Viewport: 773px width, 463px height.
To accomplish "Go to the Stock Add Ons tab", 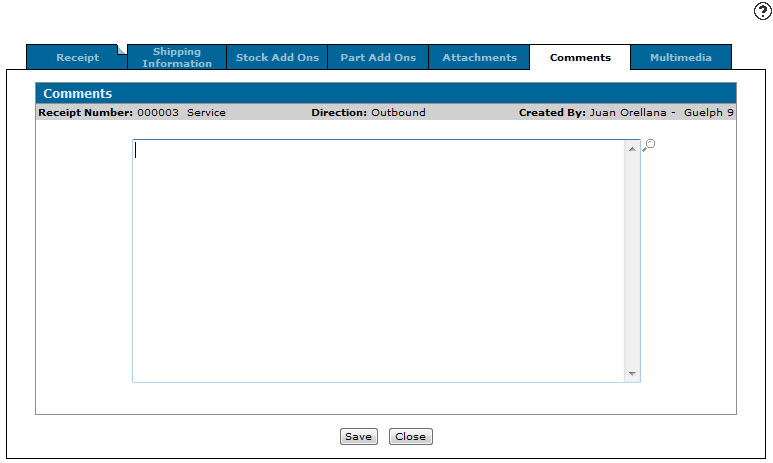I will coord(277,57).
